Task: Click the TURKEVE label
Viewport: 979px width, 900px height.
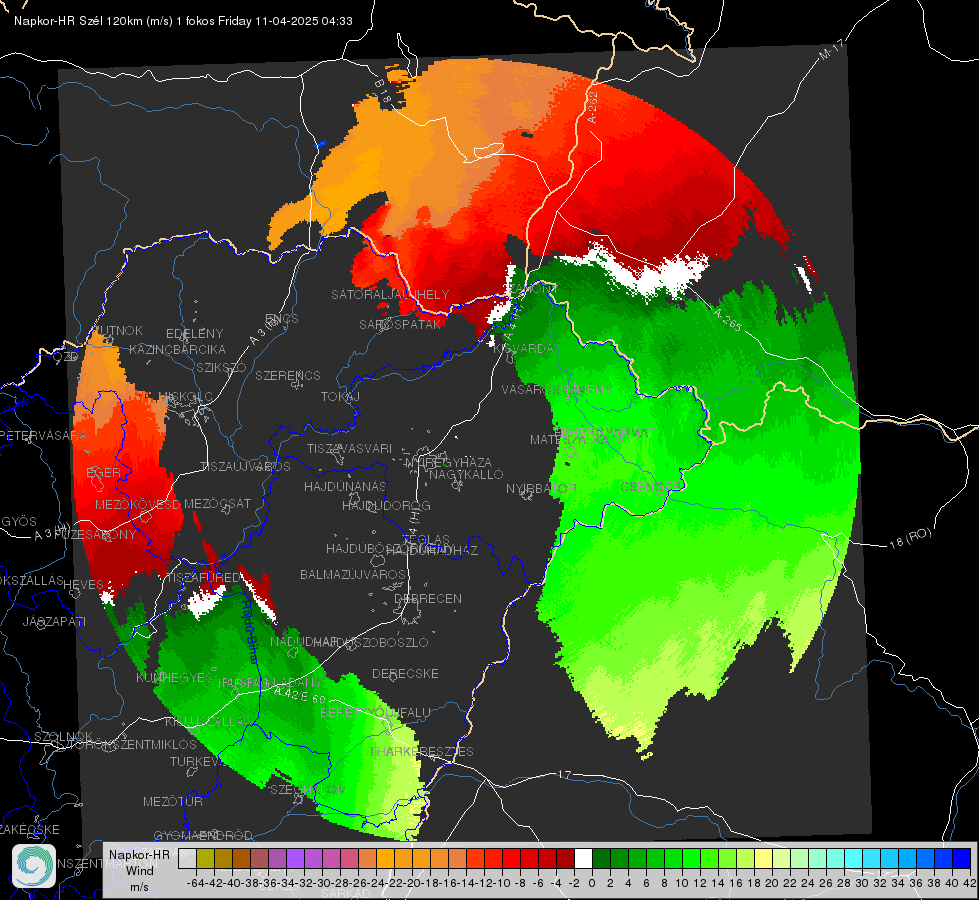Action: [x=196, y=761]
